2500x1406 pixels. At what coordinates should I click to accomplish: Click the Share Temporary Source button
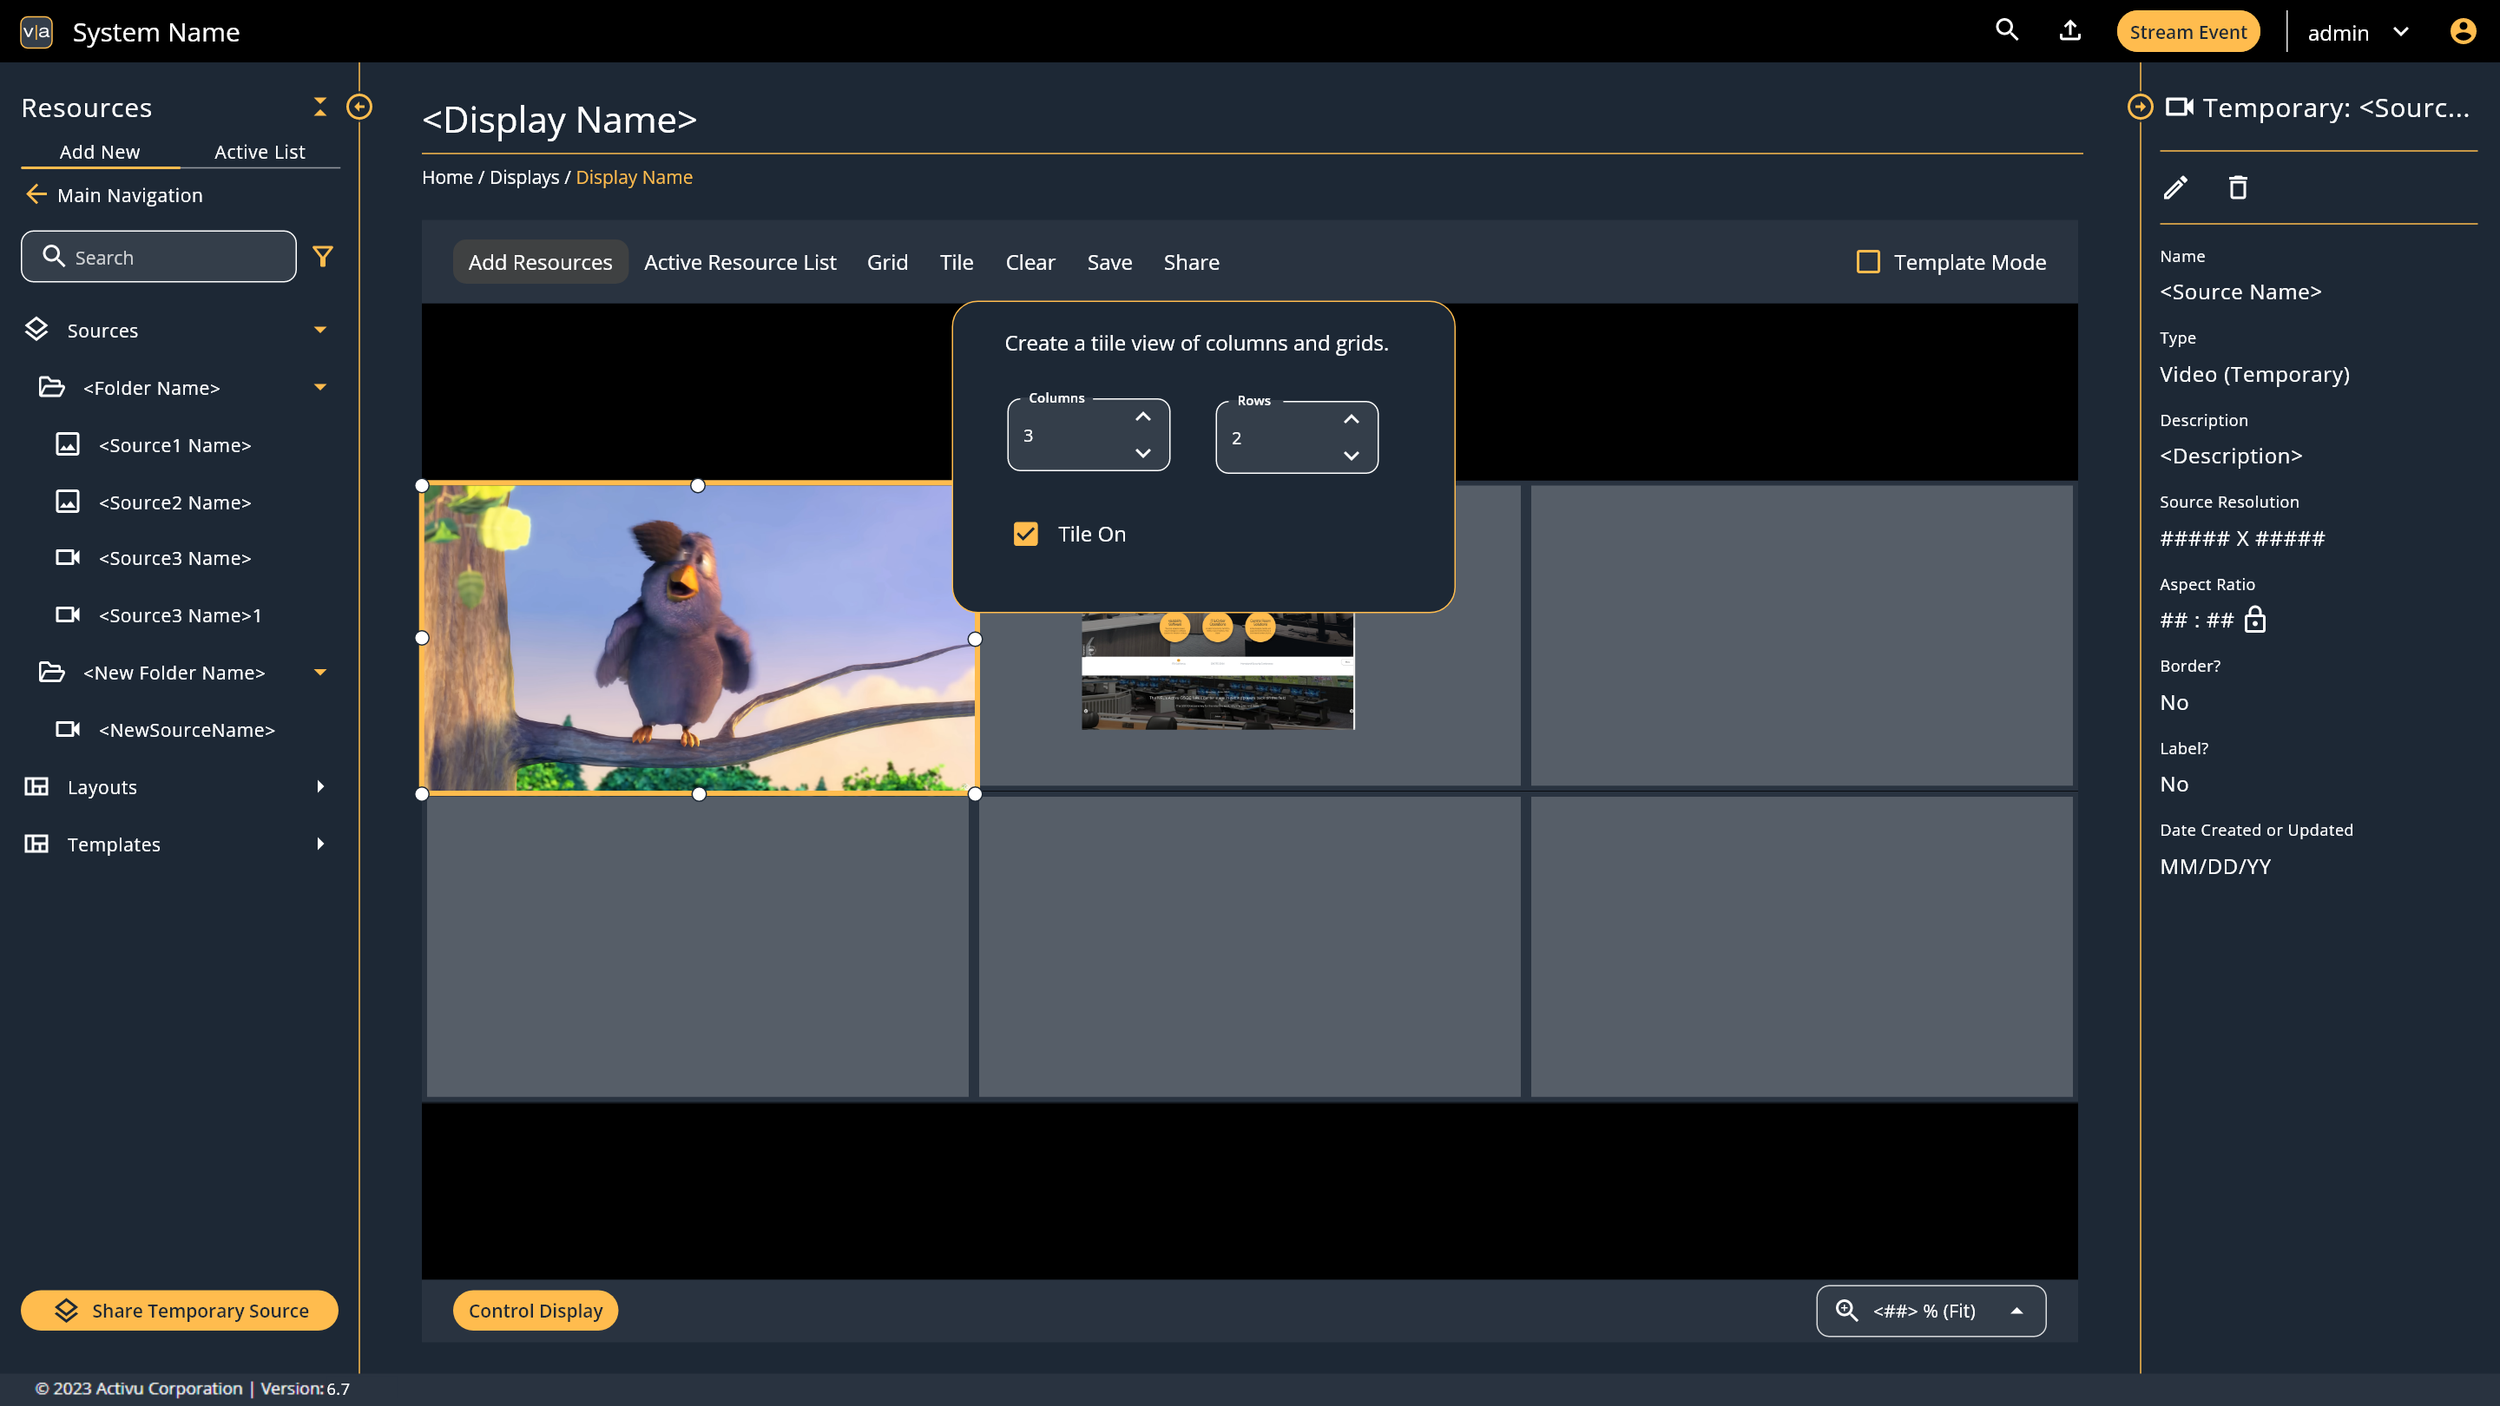click(180, 1310)
